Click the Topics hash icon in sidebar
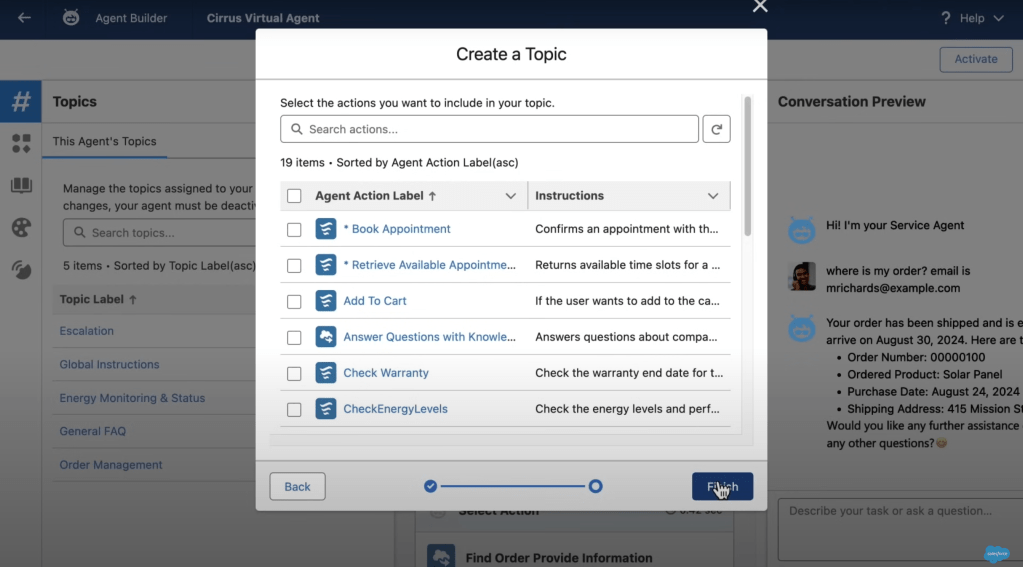The width and height of the screenshot is (1023, 567). point(21,101)
